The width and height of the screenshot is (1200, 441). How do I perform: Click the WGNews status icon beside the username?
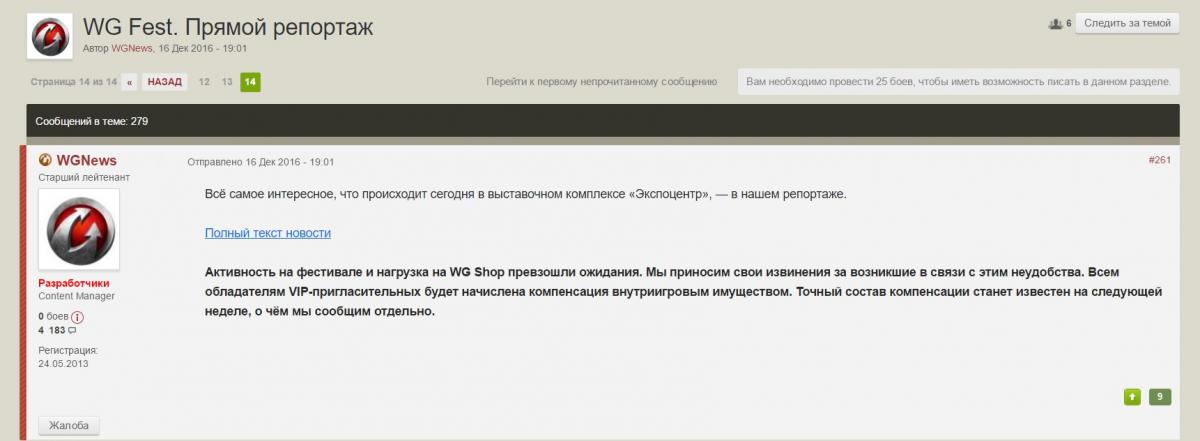click(x=45, y=160)
